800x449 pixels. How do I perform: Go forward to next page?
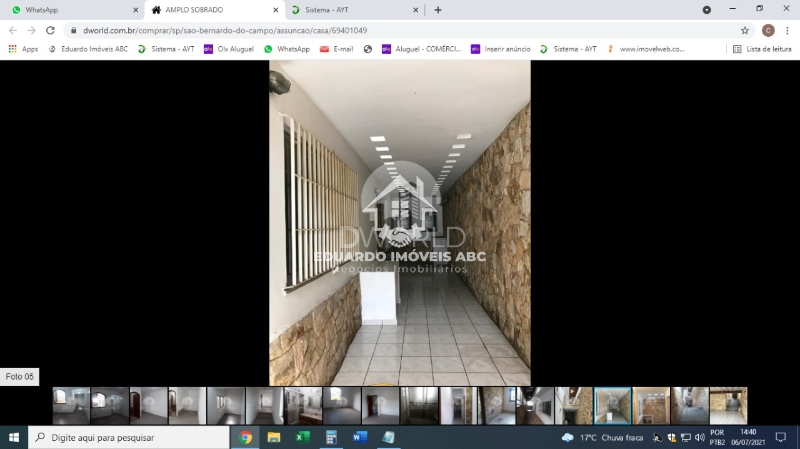32,31
